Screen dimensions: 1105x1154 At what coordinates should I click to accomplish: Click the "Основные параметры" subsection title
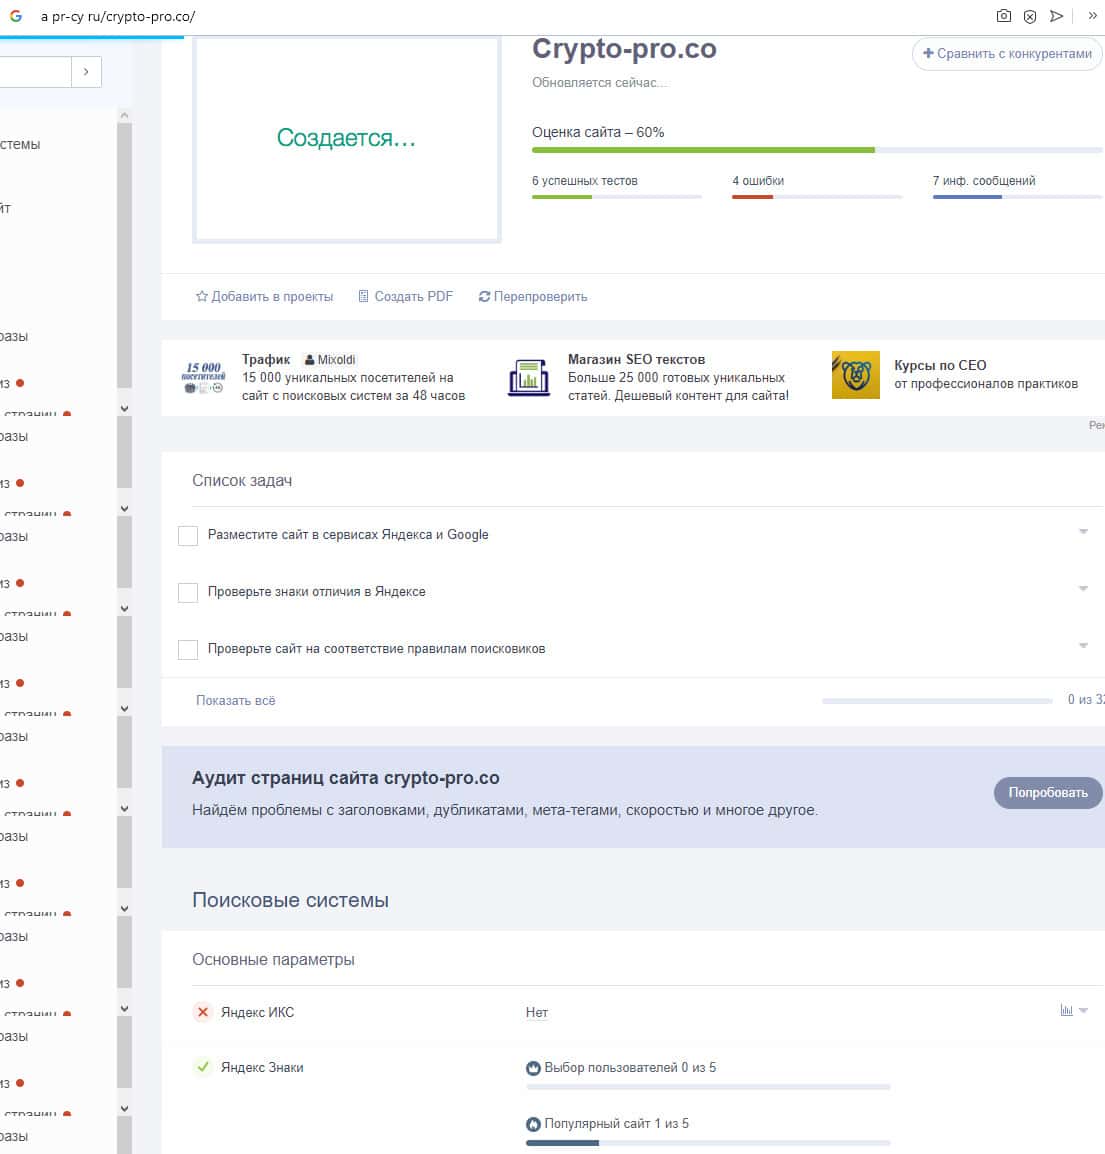click(x=273, y=960)
